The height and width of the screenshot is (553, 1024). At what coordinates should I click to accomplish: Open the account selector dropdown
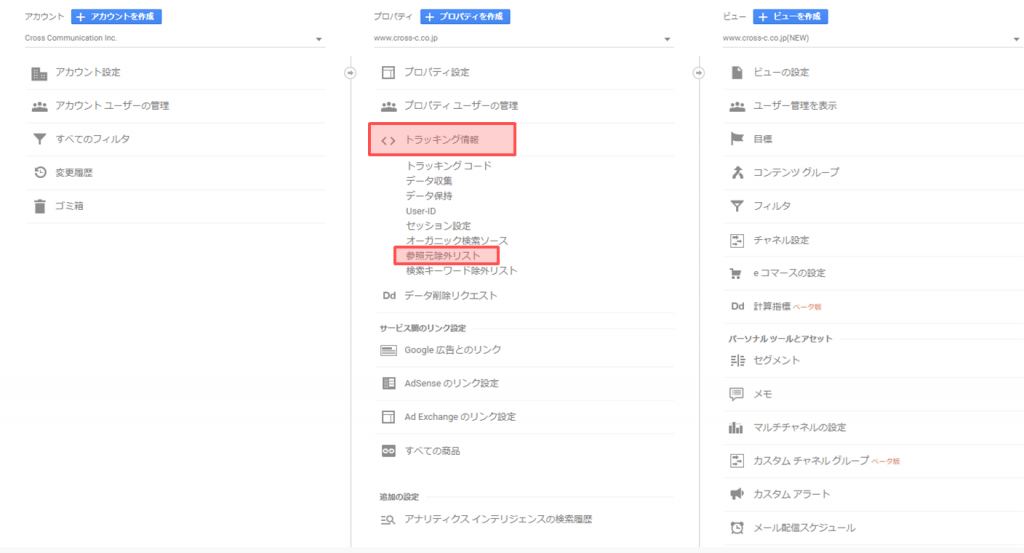tap(173, 39)
